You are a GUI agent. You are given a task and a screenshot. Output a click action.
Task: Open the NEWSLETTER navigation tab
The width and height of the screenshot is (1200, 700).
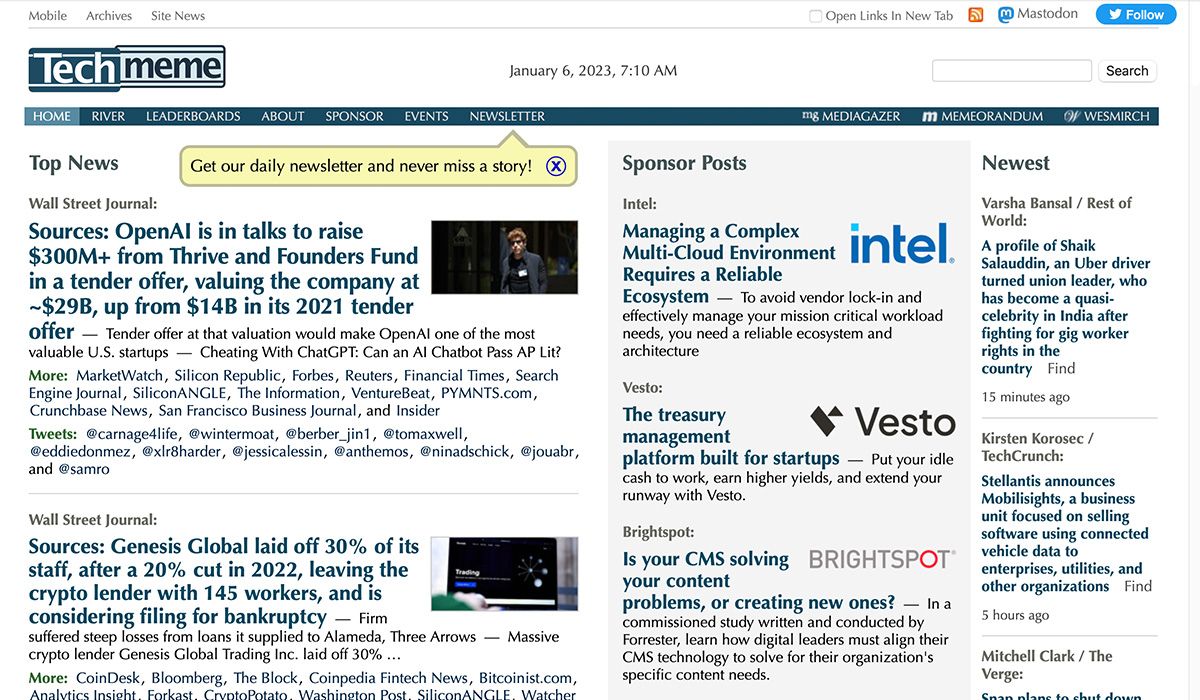[x=507, y=116]
